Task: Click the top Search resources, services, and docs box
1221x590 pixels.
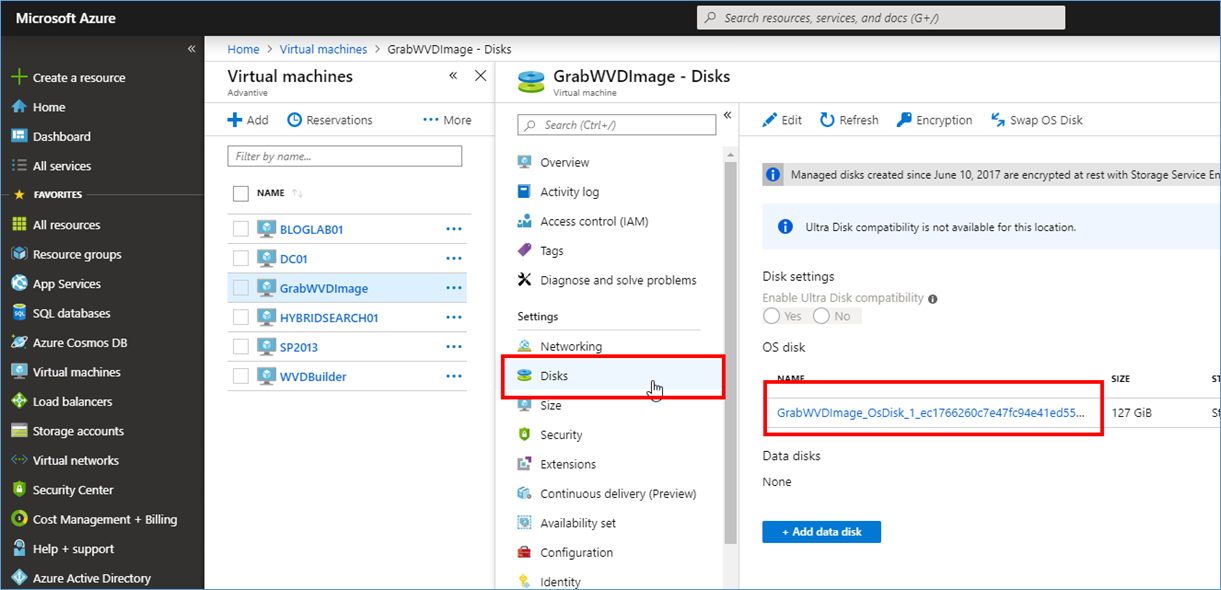Action: [x=881, y=18]
